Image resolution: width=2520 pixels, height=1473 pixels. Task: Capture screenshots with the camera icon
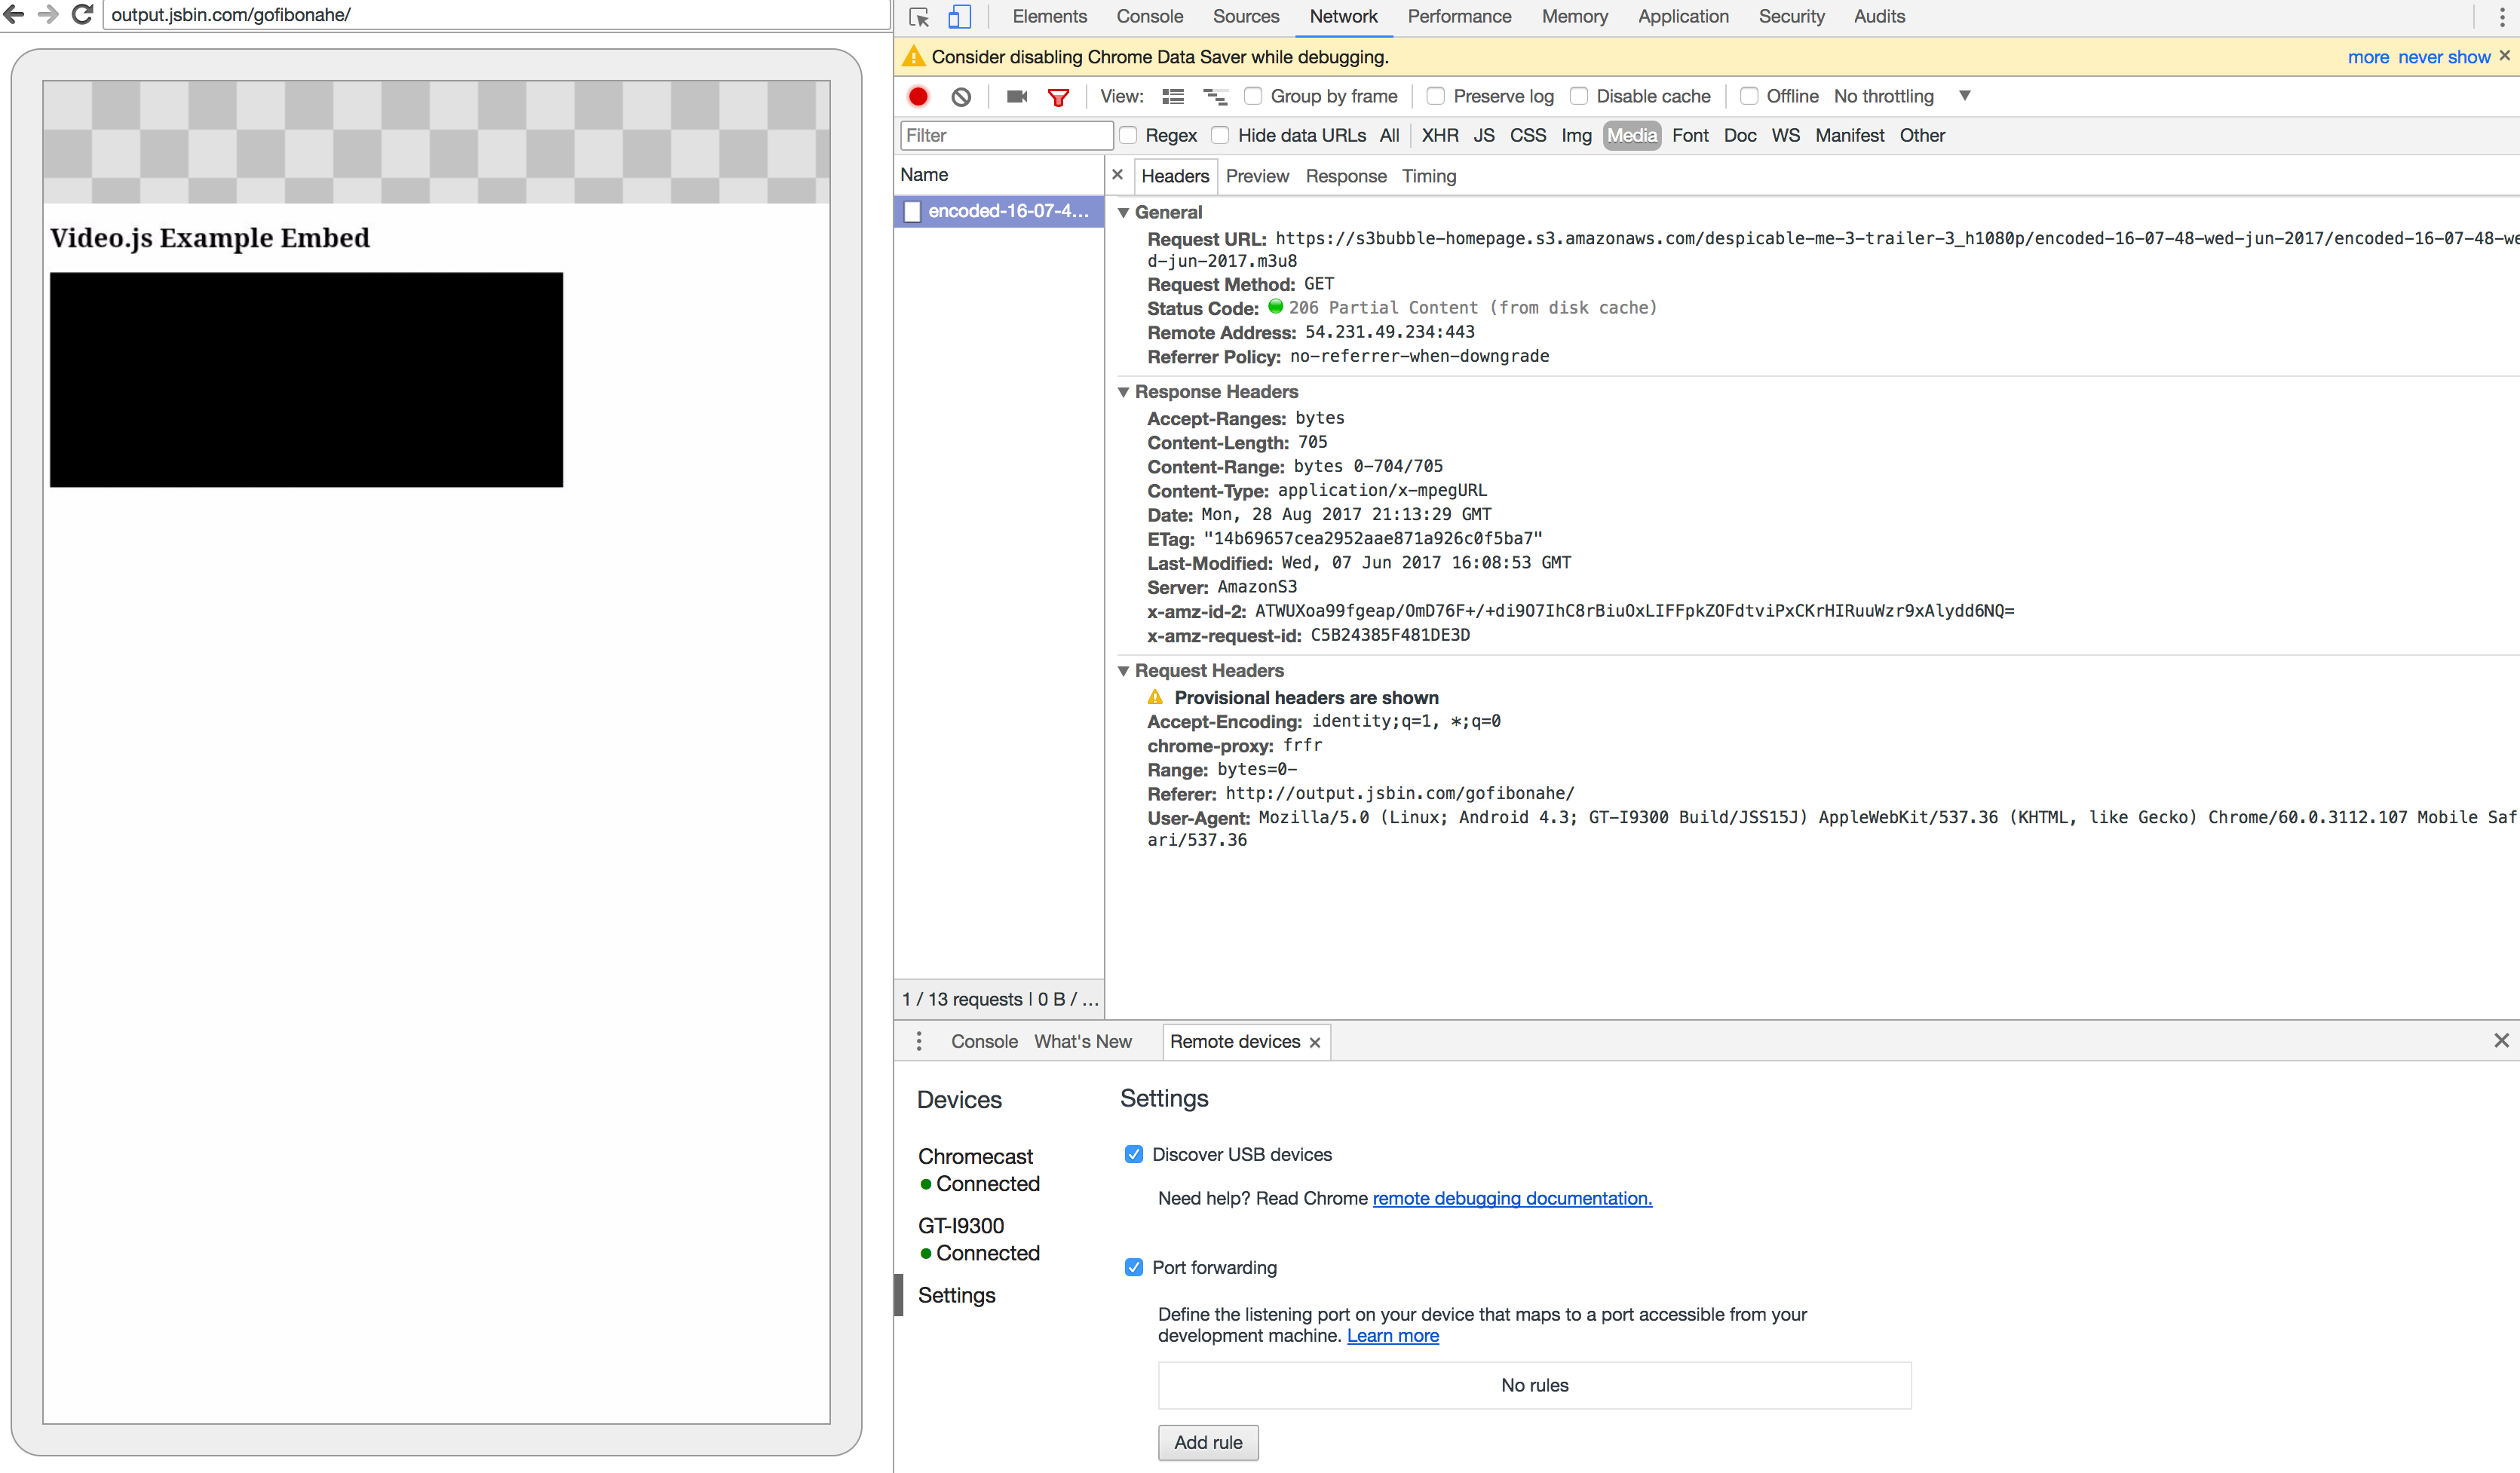pos(1015,96)
